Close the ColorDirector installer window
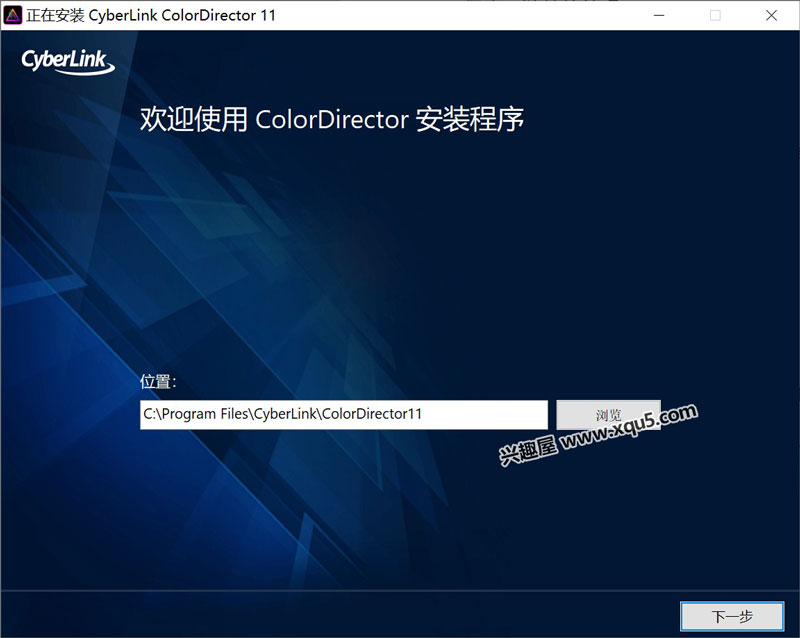The height and width of the screenshot is (638, 800). (771, 15)
